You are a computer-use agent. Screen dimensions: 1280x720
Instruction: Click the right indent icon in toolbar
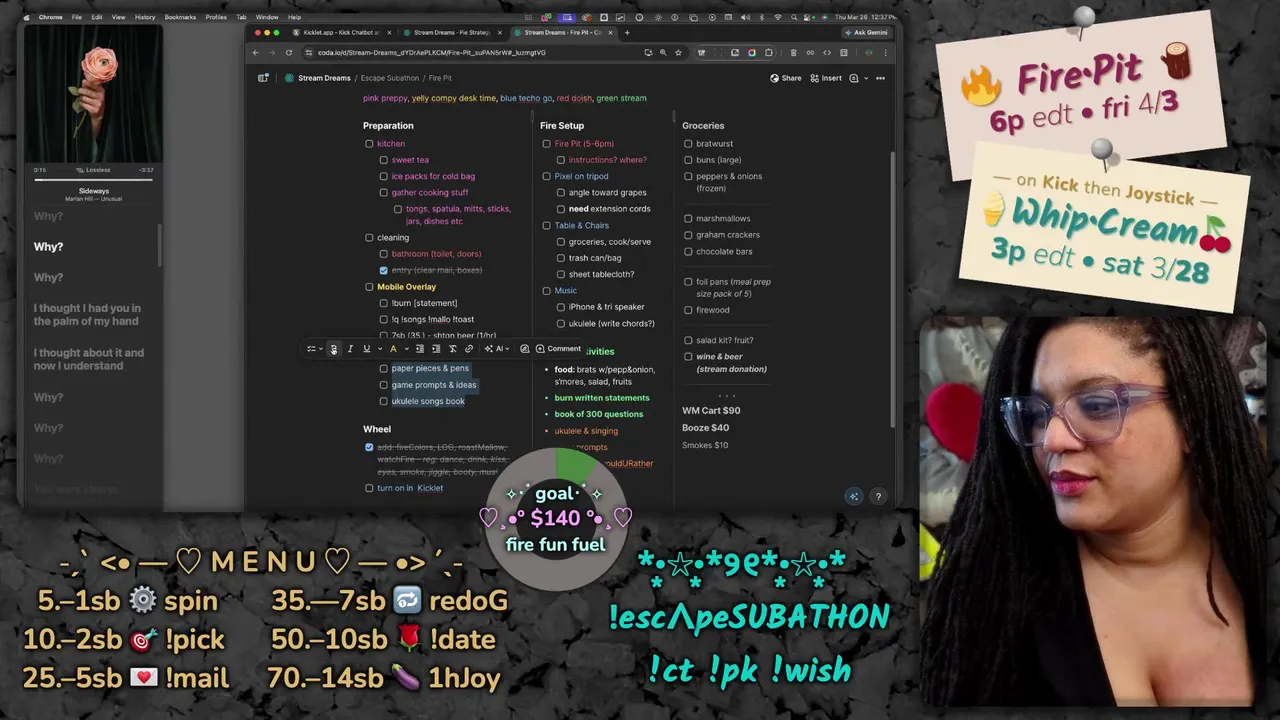[436, 349]
